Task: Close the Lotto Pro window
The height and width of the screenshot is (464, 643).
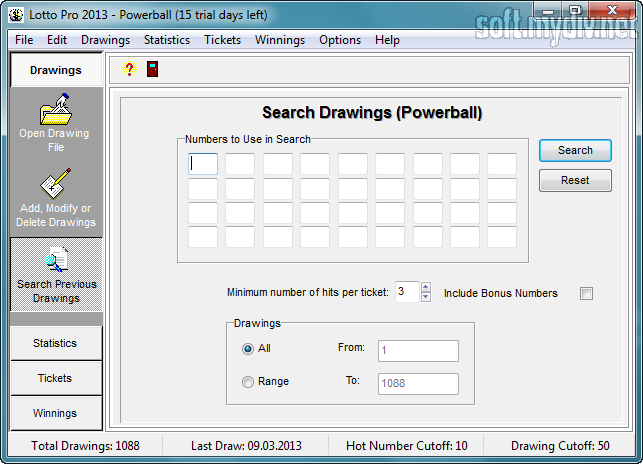Action: [612, 10]
